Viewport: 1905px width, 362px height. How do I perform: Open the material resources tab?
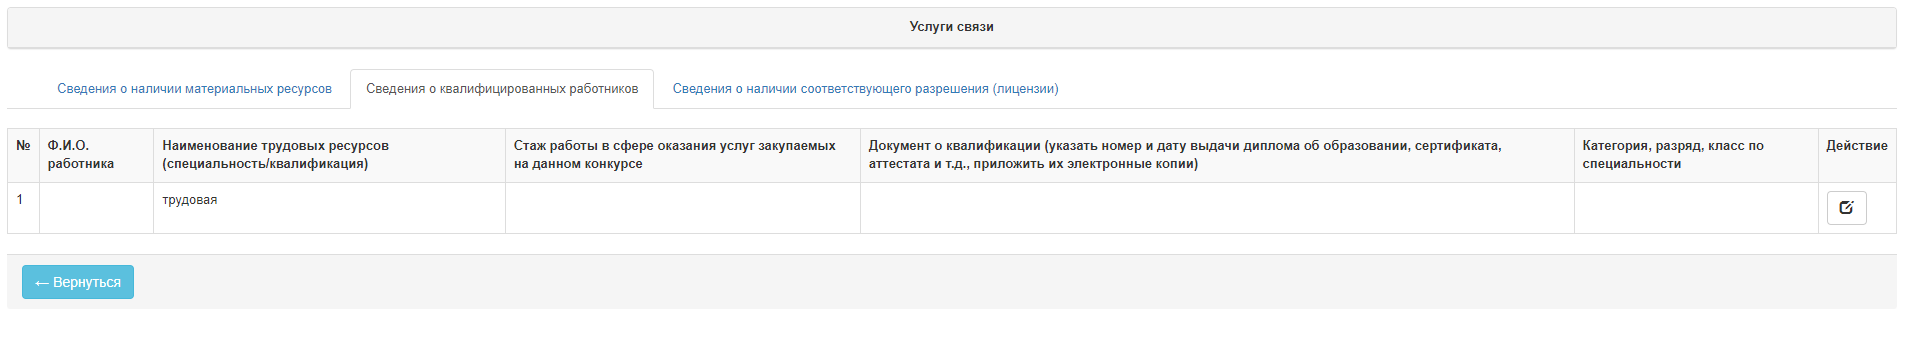[x=194, y=89]
